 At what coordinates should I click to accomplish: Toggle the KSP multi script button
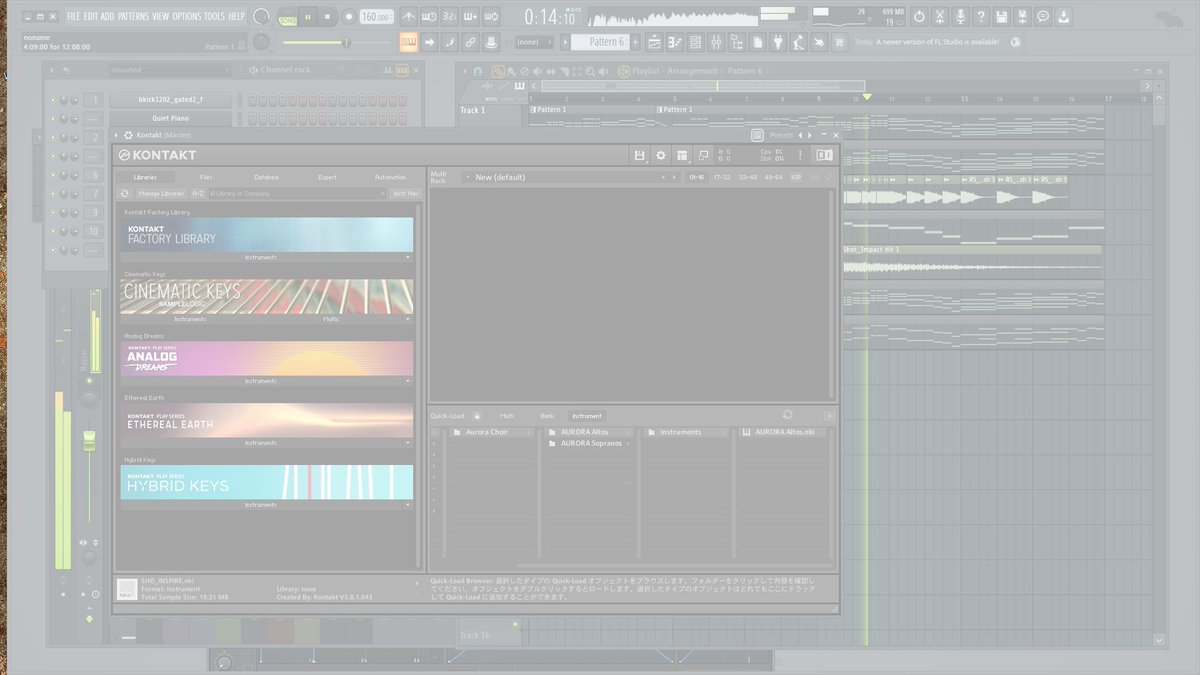[796, 177]
